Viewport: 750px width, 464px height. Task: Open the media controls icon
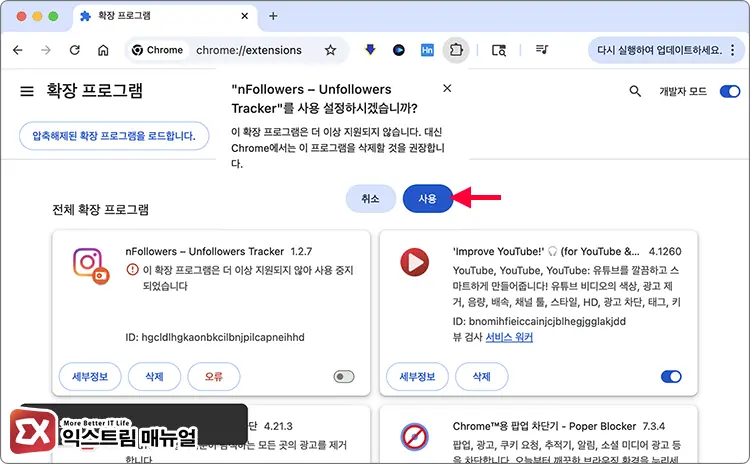(x=541, y=49)
